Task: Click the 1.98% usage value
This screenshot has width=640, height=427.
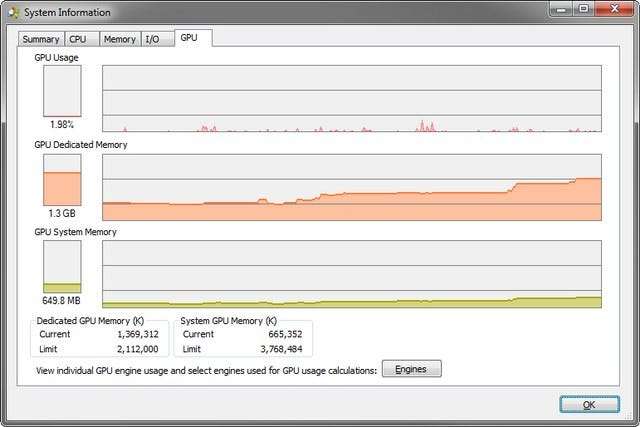Action: pos(62,125)
